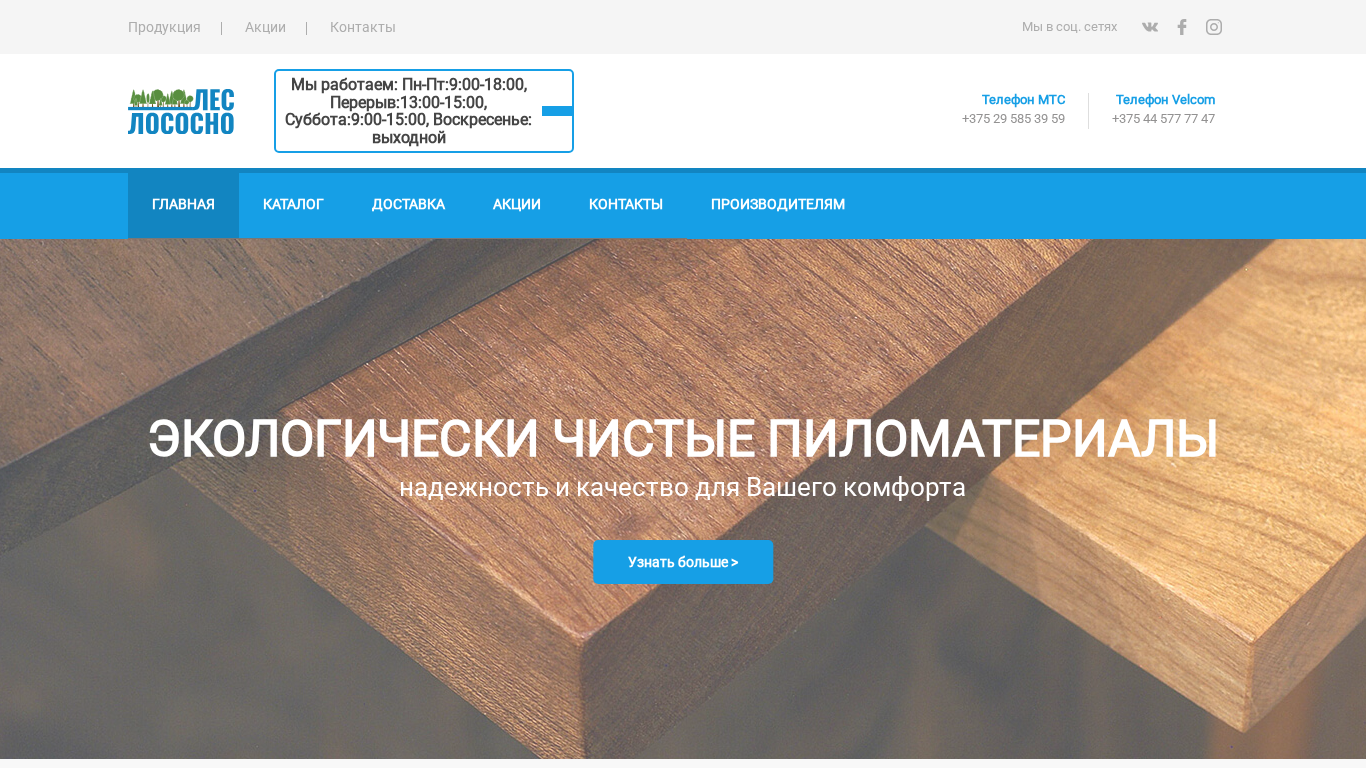Open the VK social network icon
Viewport: 1366px width, 768px height.
[1150, 27]
